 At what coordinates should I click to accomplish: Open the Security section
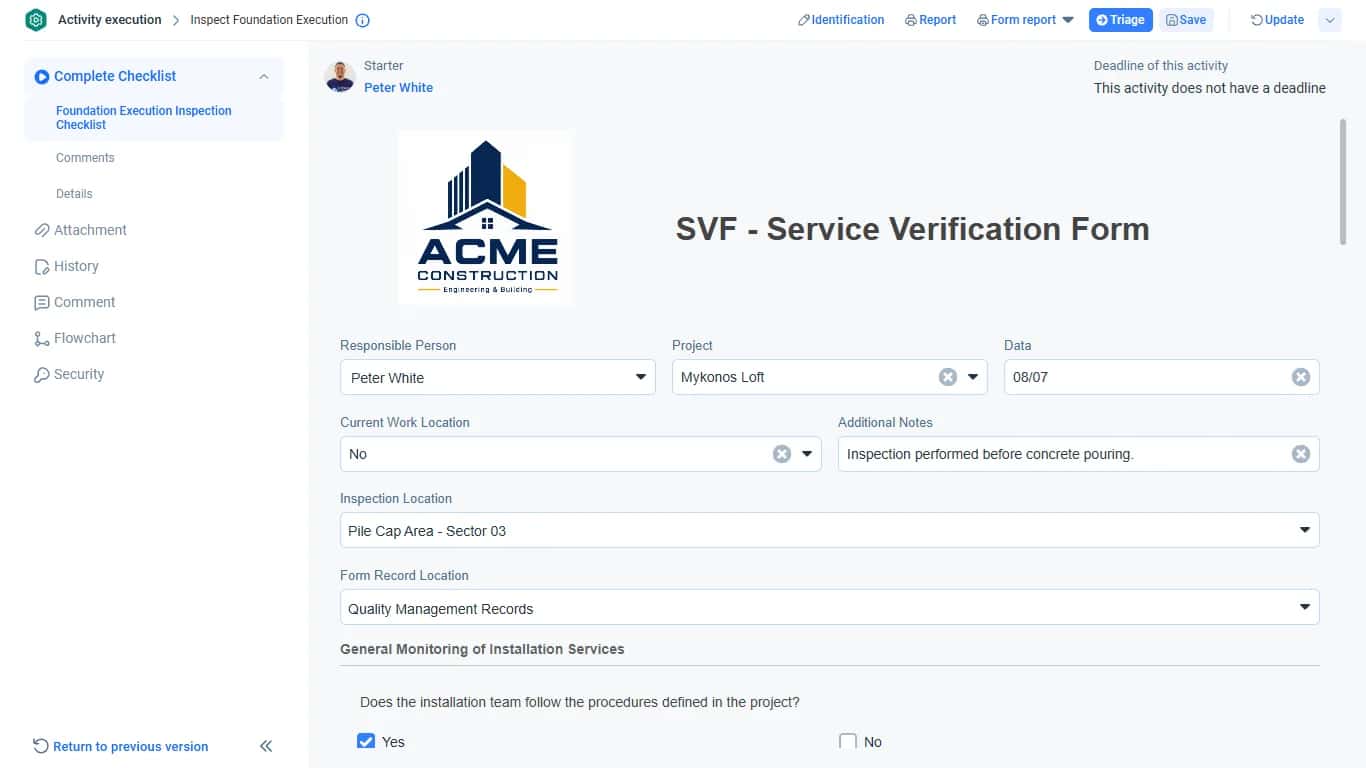click(x=69, y=374)
